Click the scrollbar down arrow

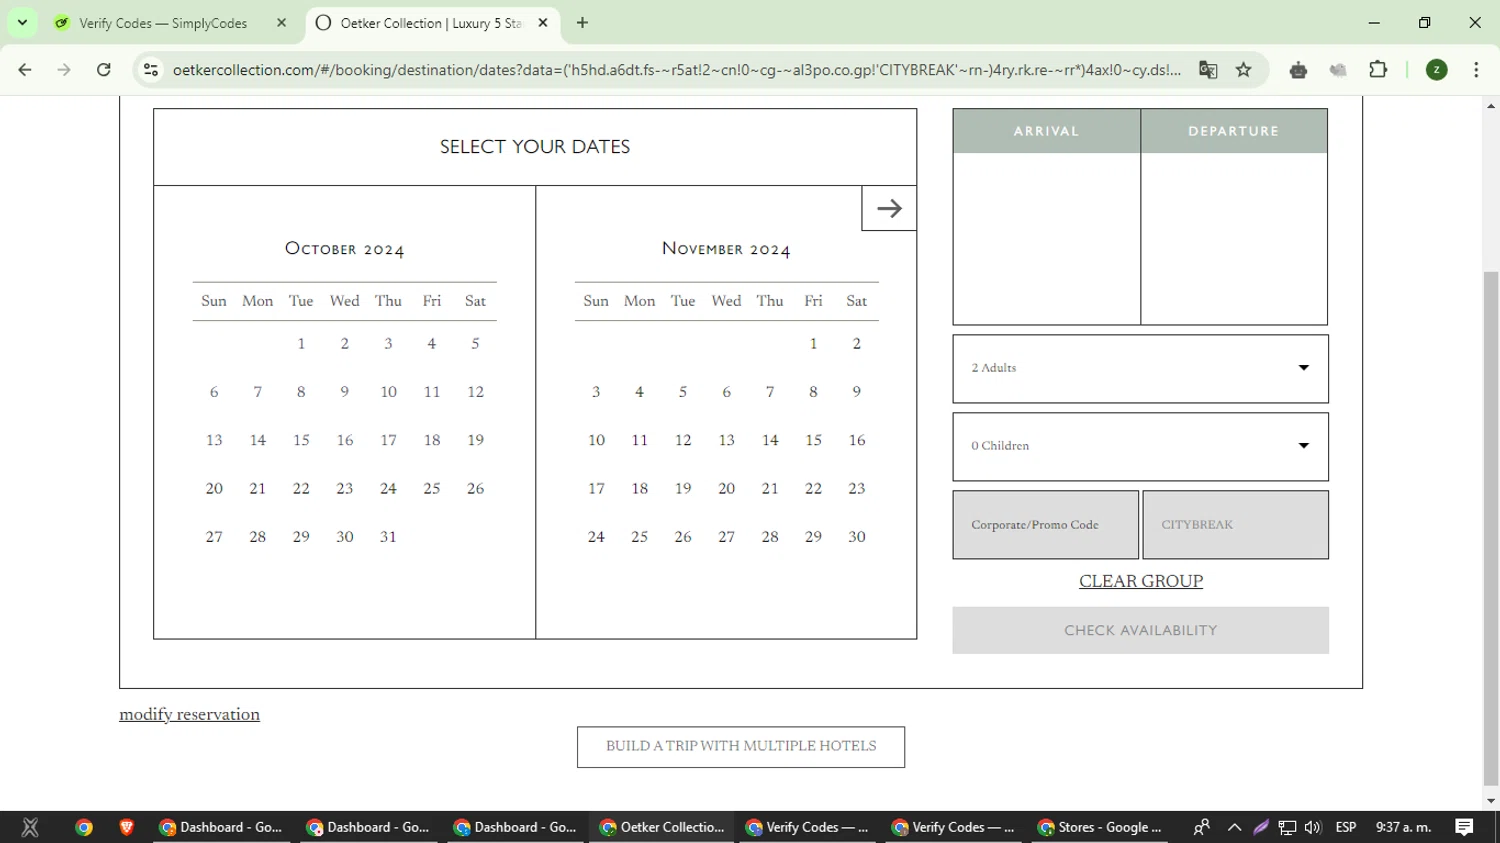[1491, 801]
